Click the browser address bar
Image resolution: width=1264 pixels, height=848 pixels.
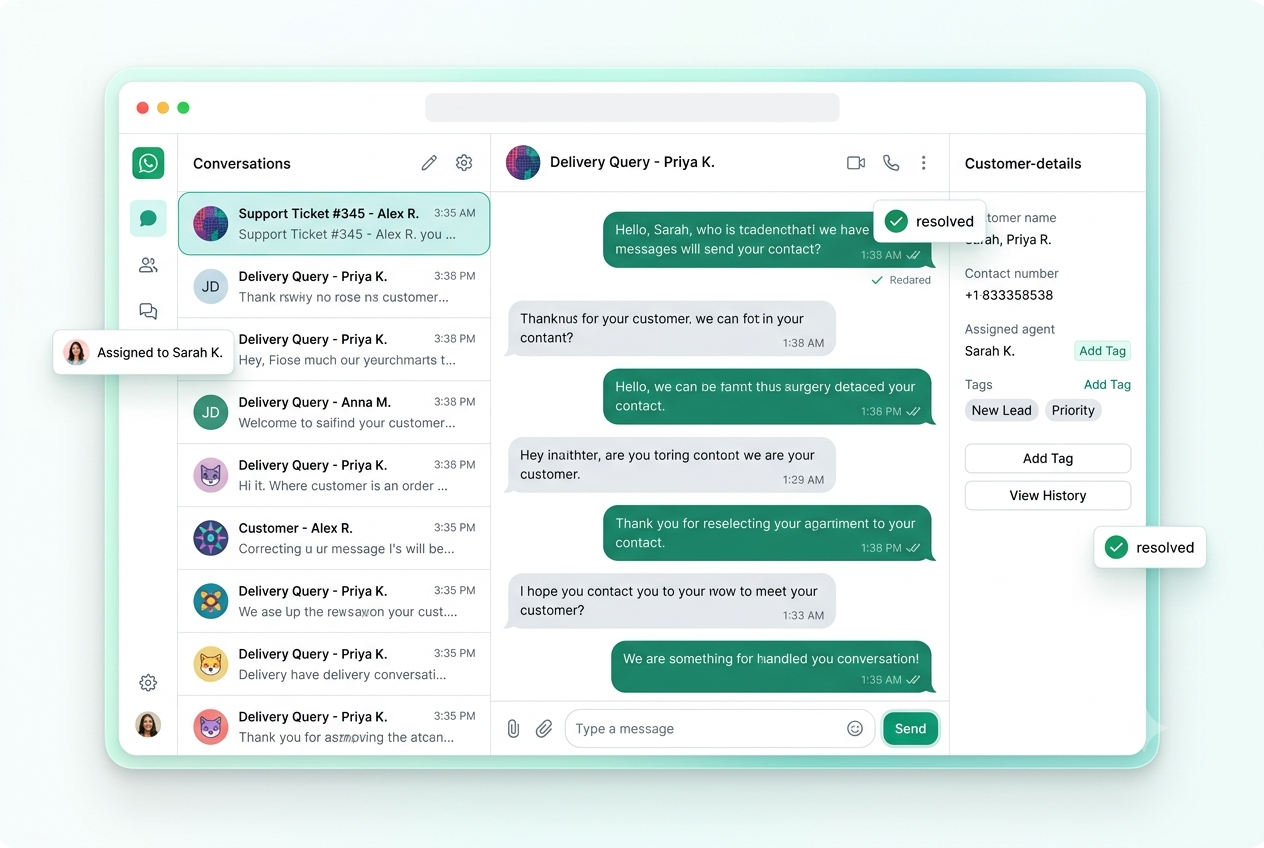pyautogui.click(x=632, y=108)
